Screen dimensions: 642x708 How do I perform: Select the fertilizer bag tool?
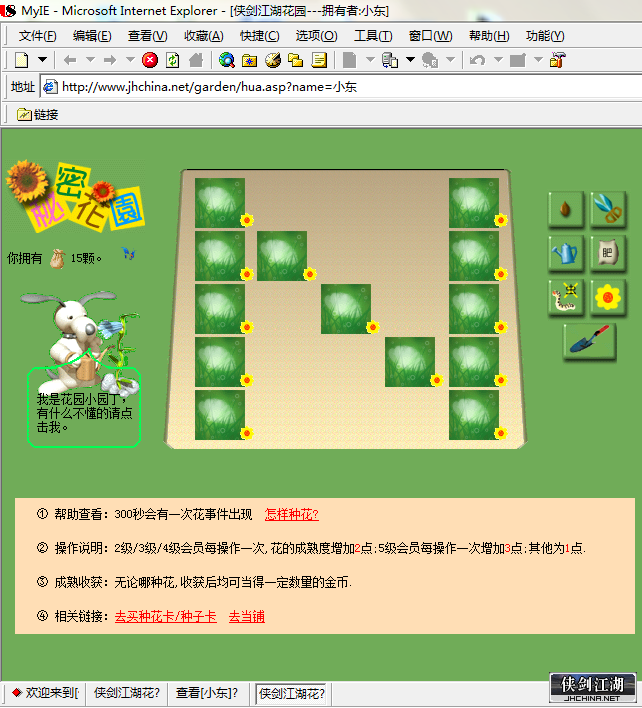click(608, 253)
